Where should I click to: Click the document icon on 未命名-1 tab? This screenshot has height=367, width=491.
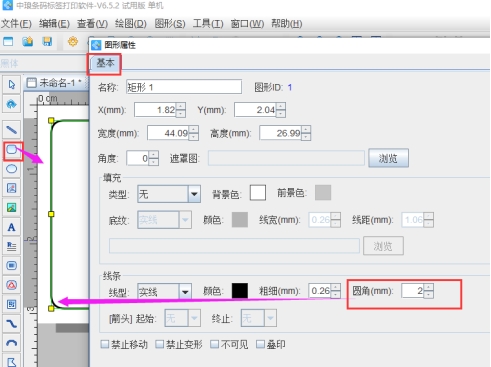[32, 83]
